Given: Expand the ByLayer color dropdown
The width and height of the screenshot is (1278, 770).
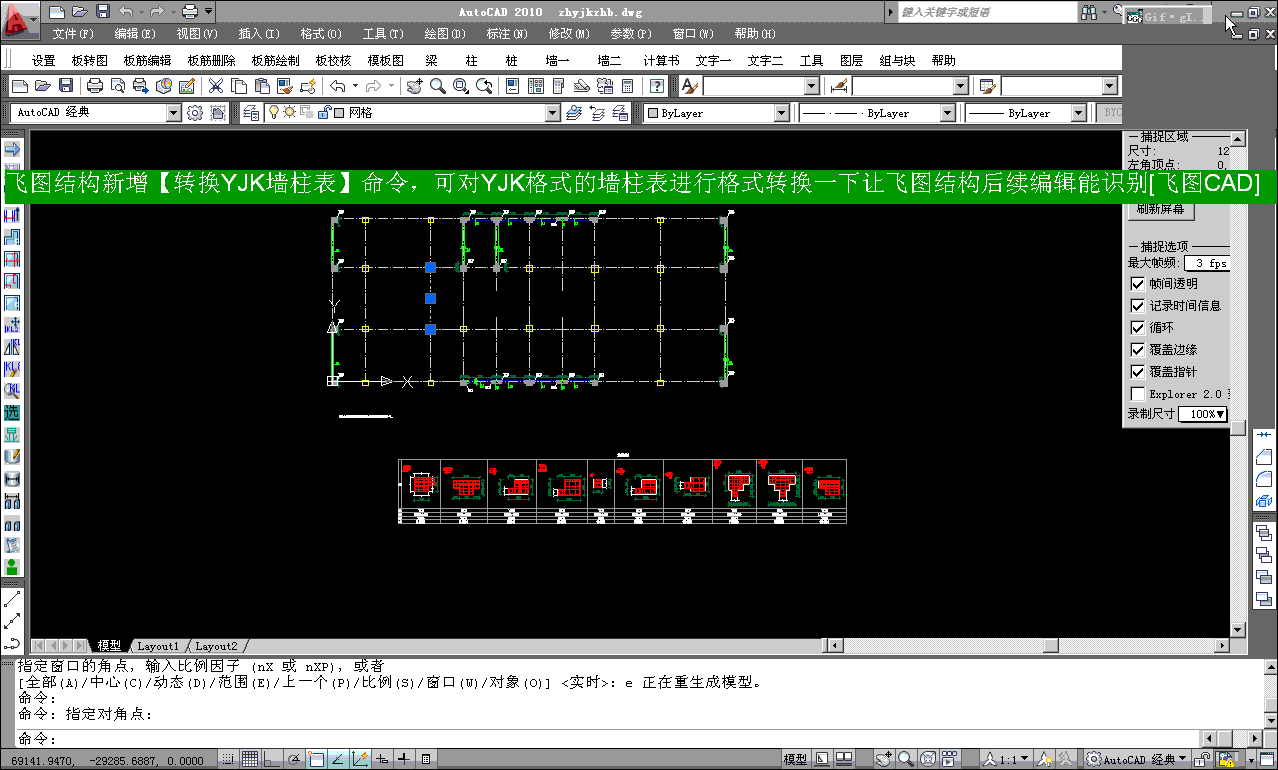Looking at the screenshot, I should (782, 113).
